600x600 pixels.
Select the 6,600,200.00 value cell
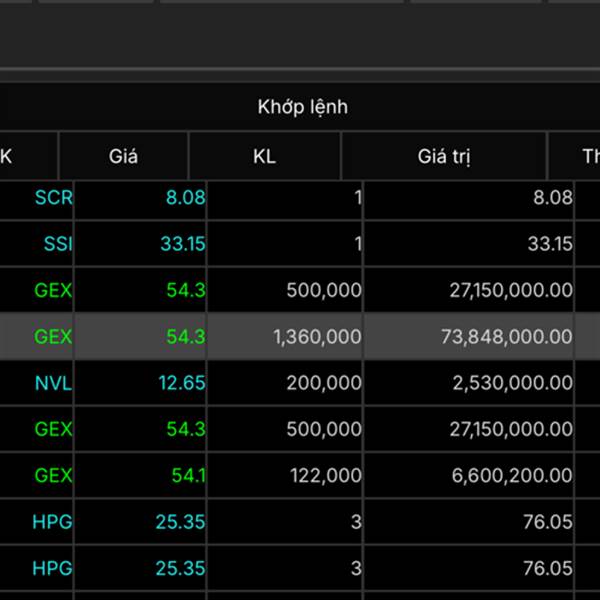coord(511,475)
